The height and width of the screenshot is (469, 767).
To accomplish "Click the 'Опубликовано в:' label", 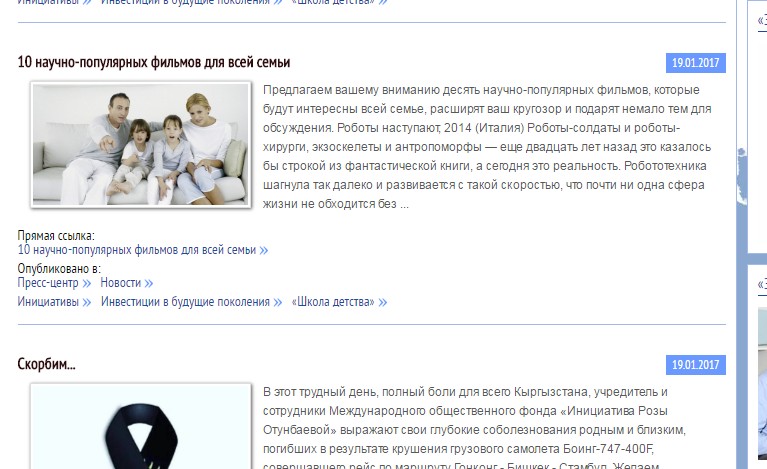I will tap(59, 268).
